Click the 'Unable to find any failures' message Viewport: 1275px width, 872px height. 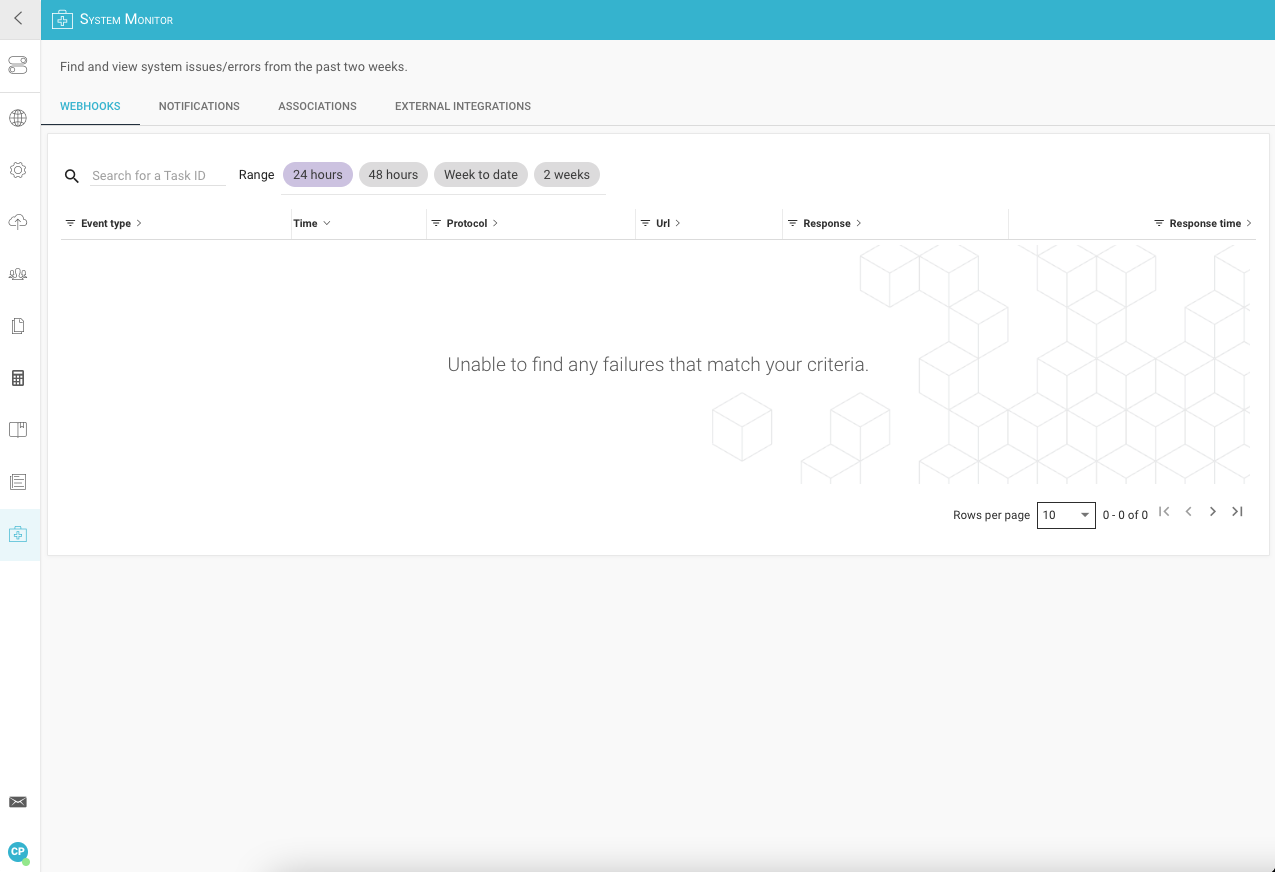(x=658, y=365)
